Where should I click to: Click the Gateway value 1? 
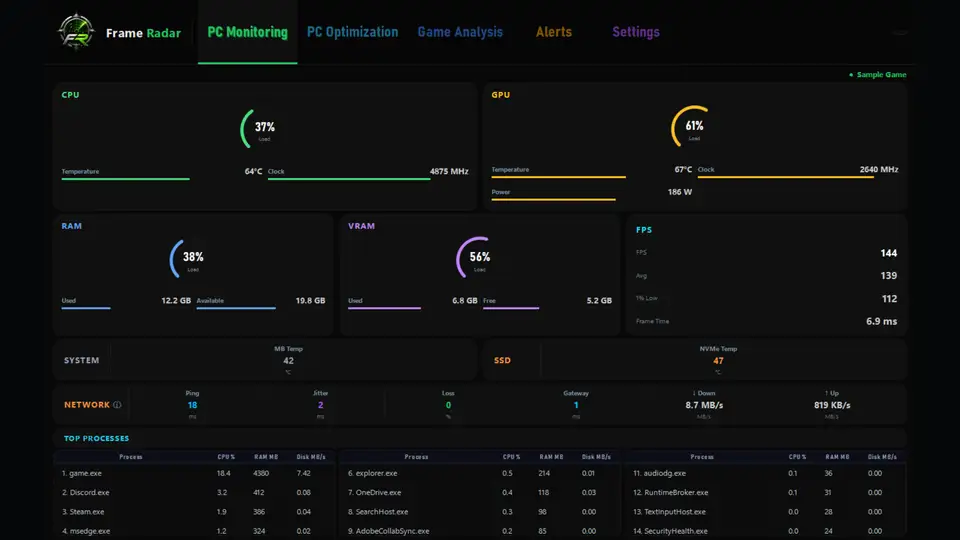pyautogui.click(x=576, y=405)
